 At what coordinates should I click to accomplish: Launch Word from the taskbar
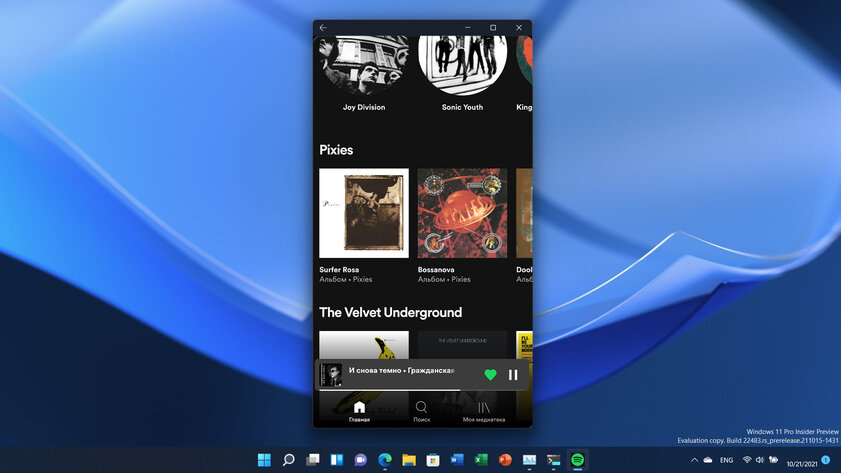[457, 460]
